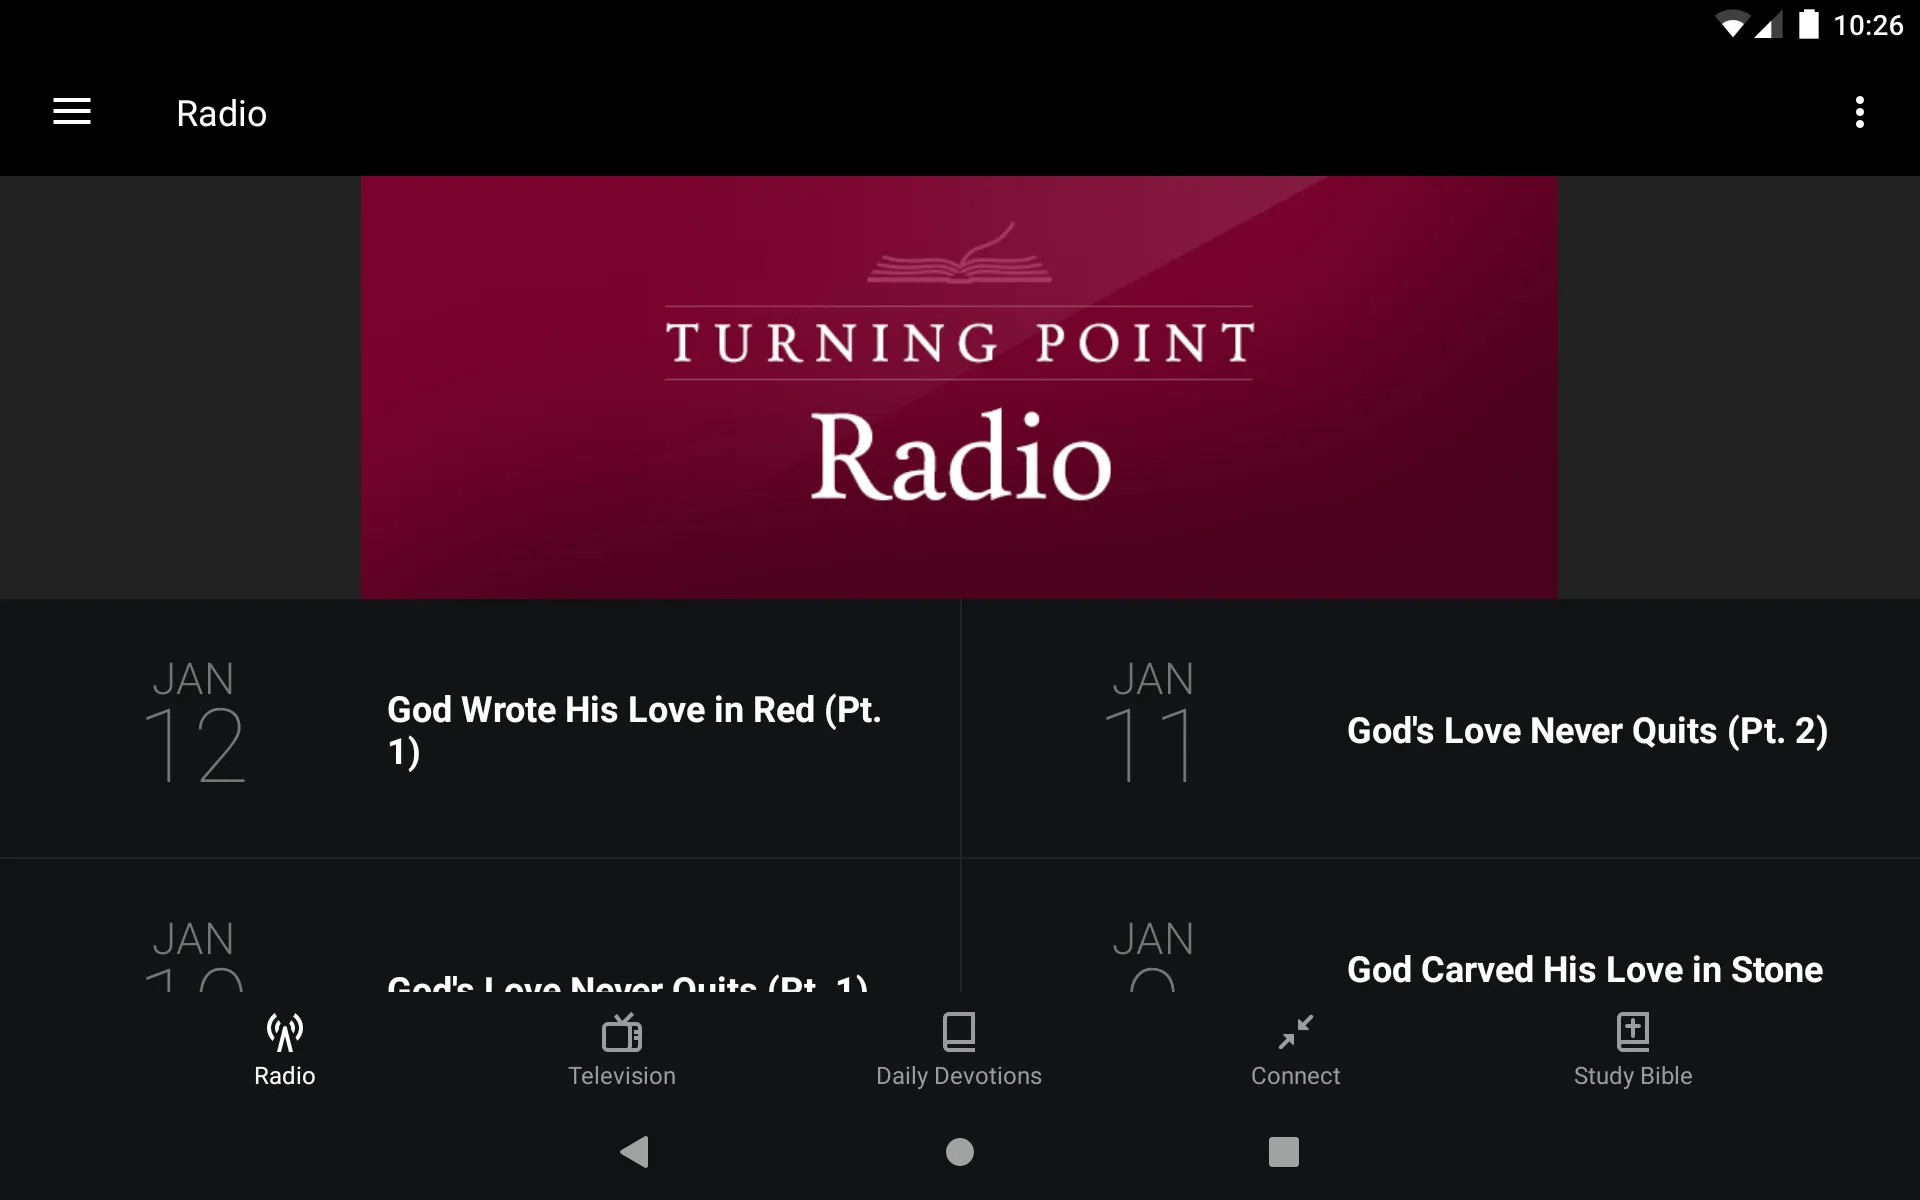Open the hamburger menu
The height and width of the screenshot is (1200, 1920).
point(72,113)
